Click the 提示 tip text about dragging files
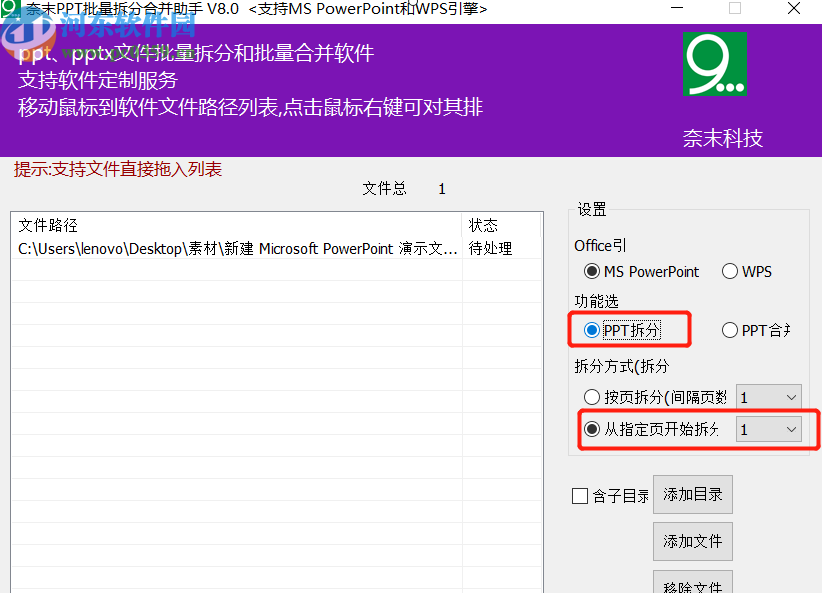The image size is (822, 593). click(114, 168)
